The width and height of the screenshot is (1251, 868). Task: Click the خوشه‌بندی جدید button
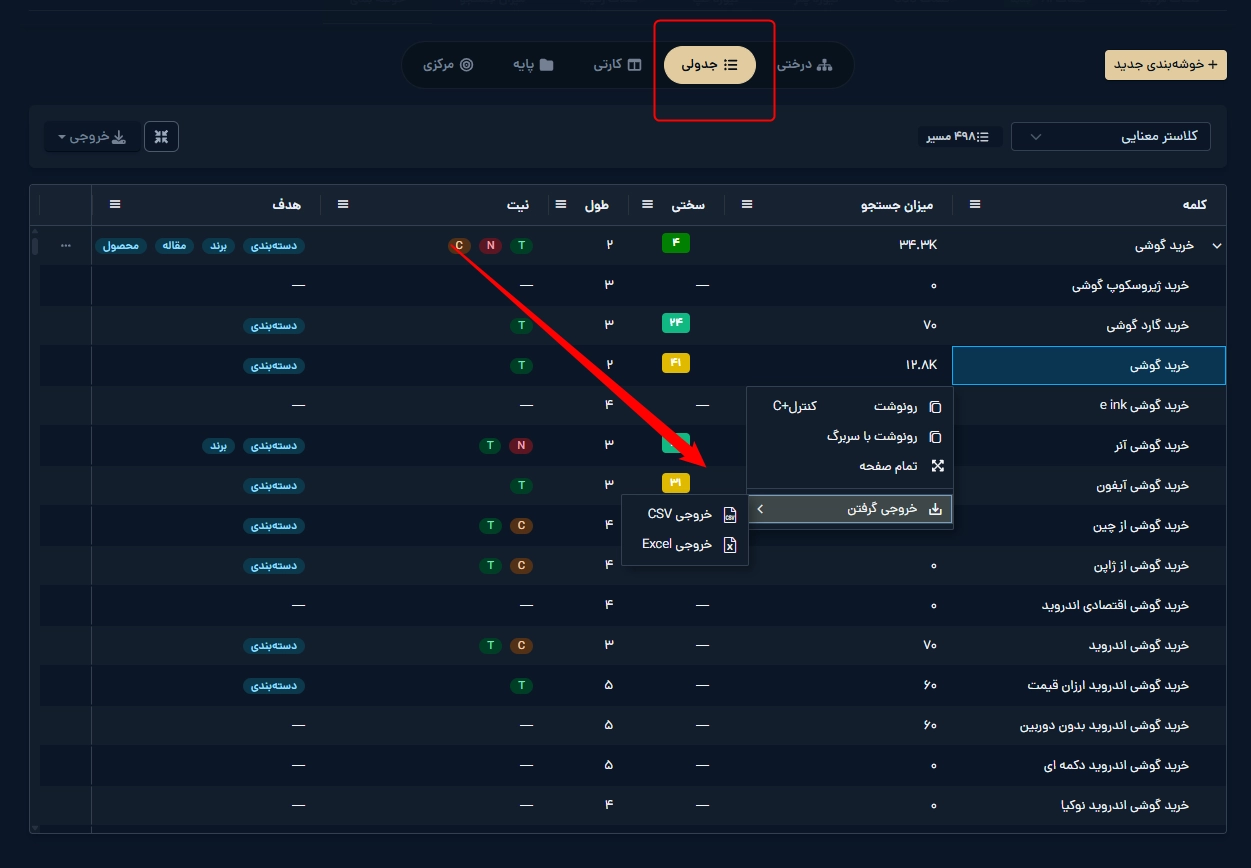tap(1165, 64)
